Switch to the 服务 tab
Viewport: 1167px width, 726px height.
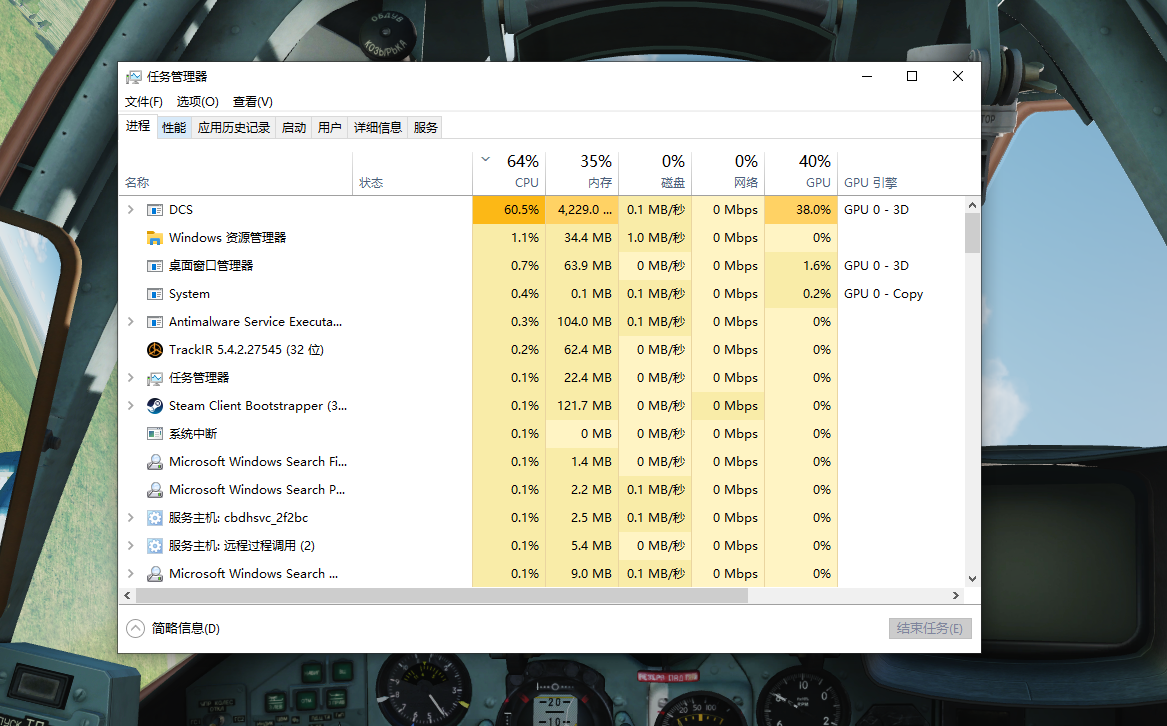coord(425,128)
